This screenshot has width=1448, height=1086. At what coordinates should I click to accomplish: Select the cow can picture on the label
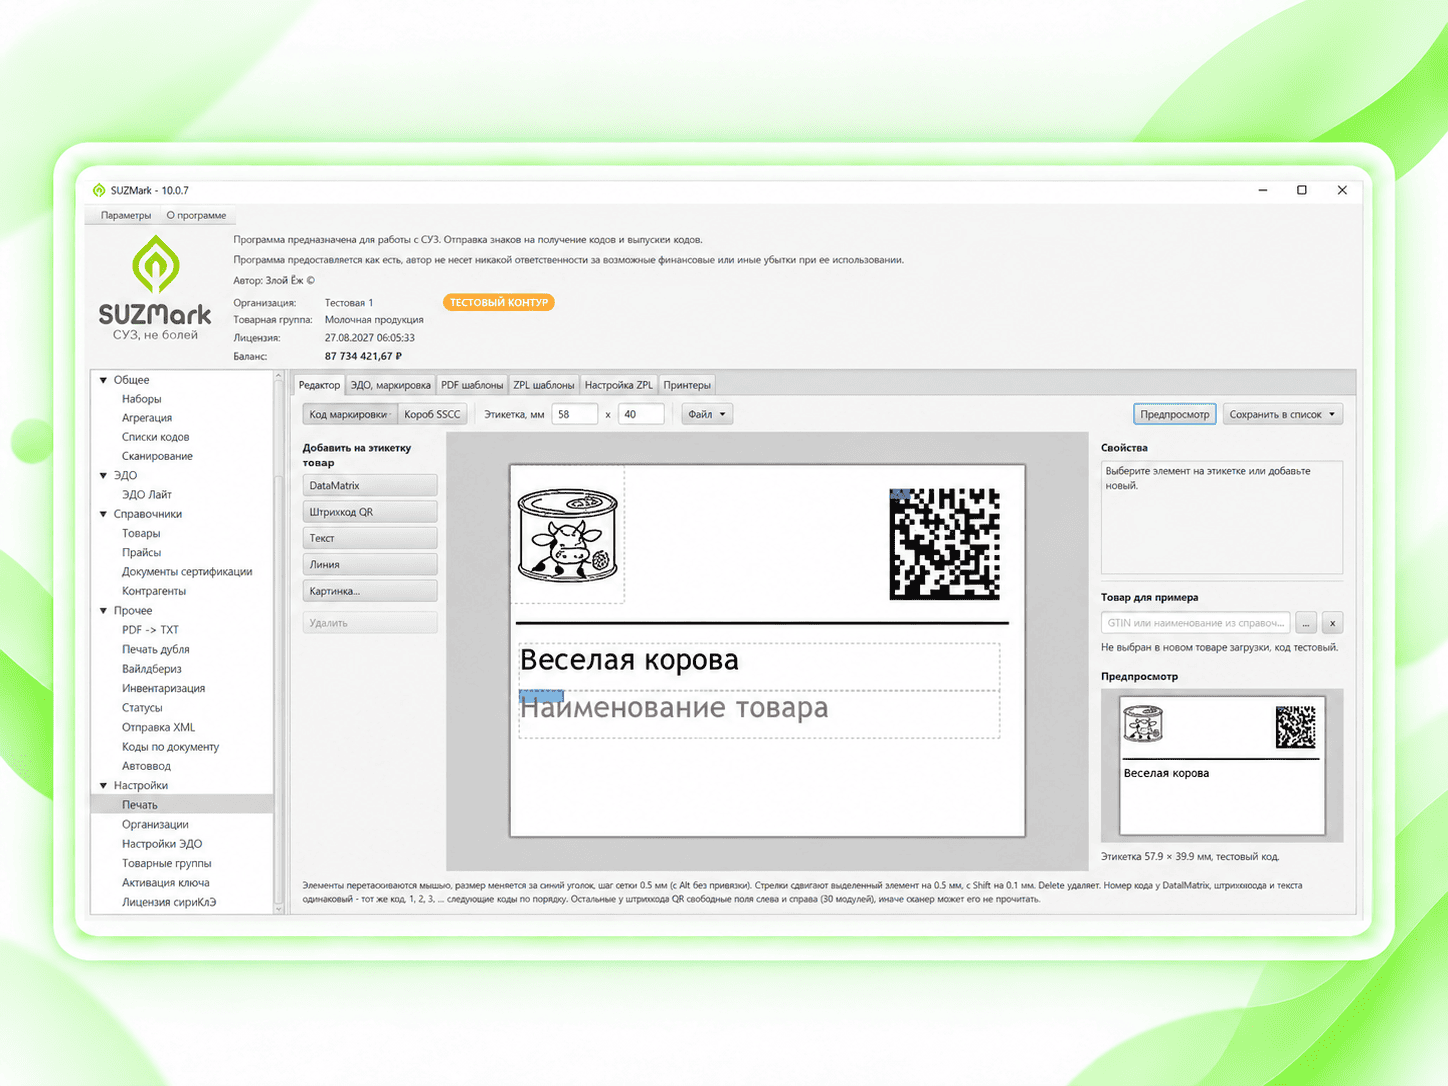(x=568, y=535)
